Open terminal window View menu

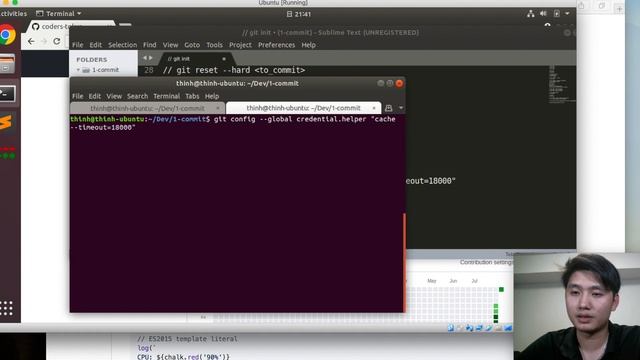(x=114, y=96)
